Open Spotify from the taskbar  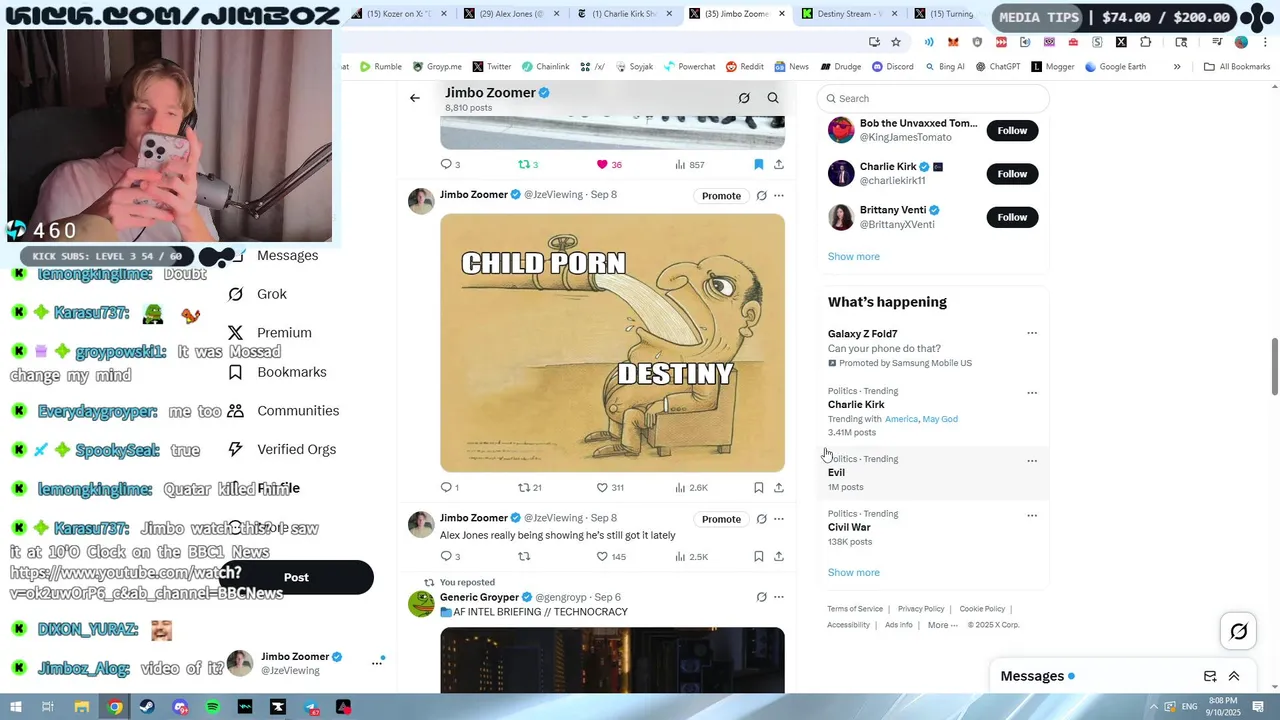212,707
